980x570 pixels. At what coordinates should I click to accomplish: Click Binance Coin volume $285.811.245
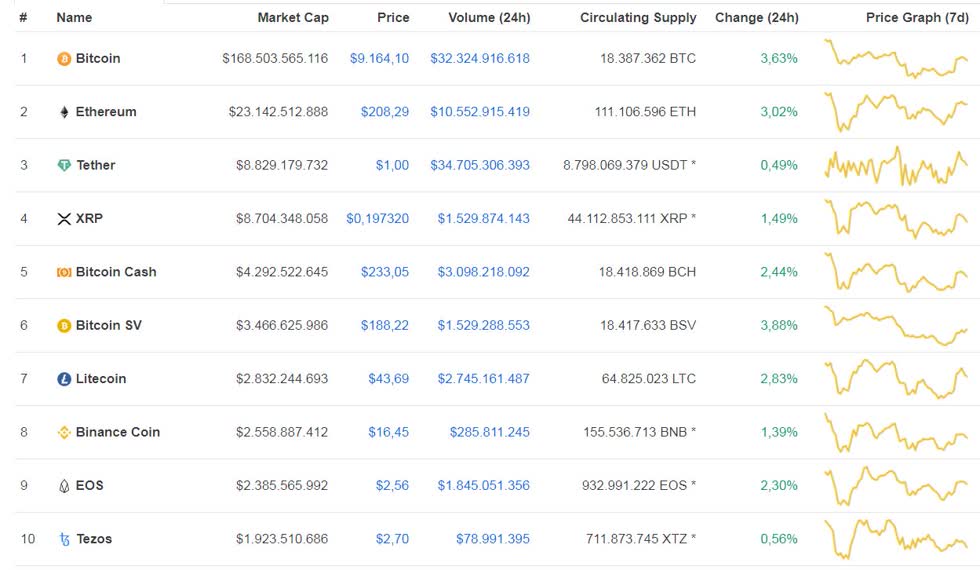[x=490, y=432]
